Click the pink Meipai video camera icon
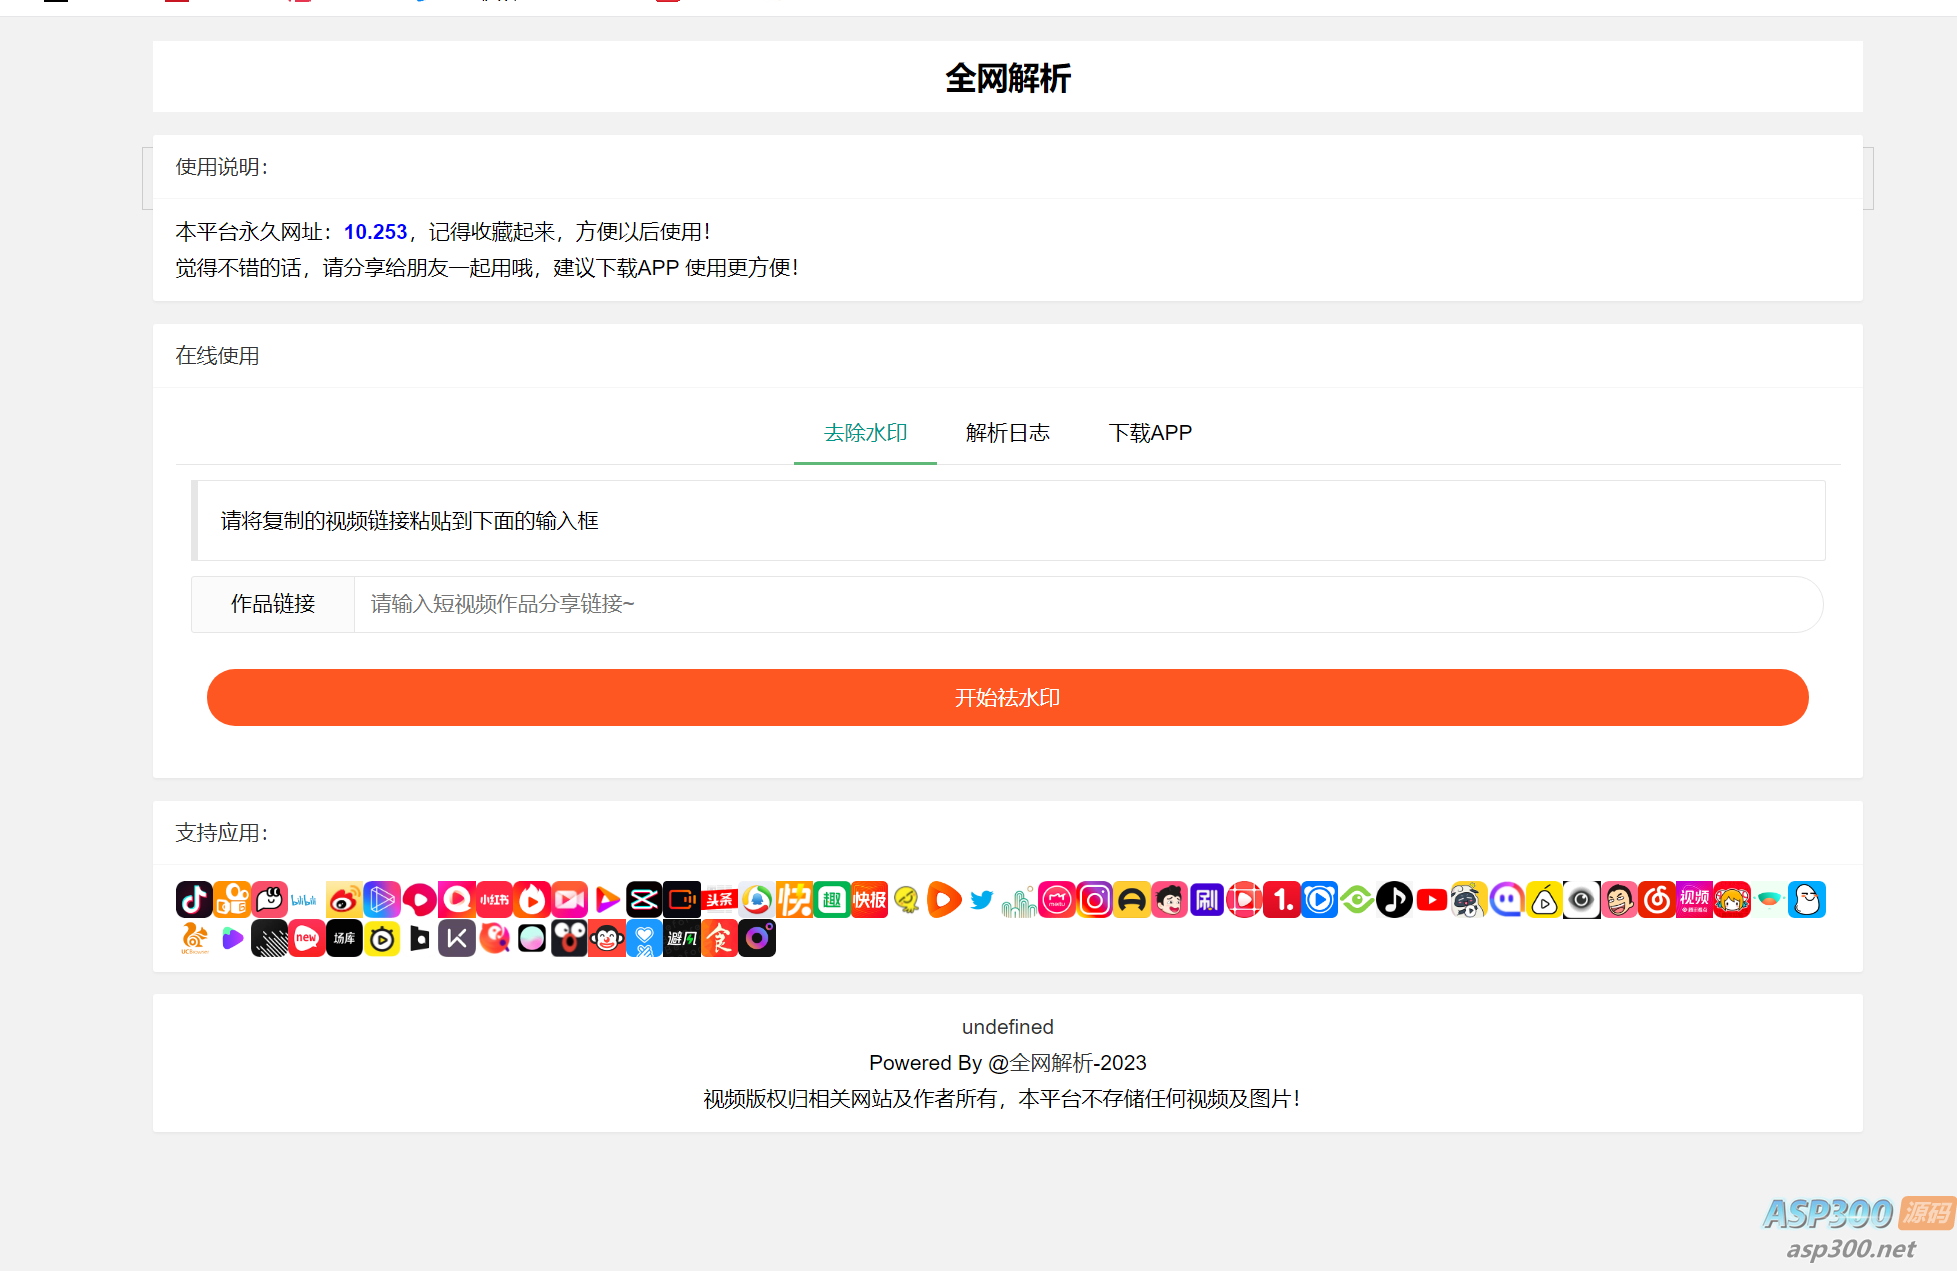 tap(570, 900)
